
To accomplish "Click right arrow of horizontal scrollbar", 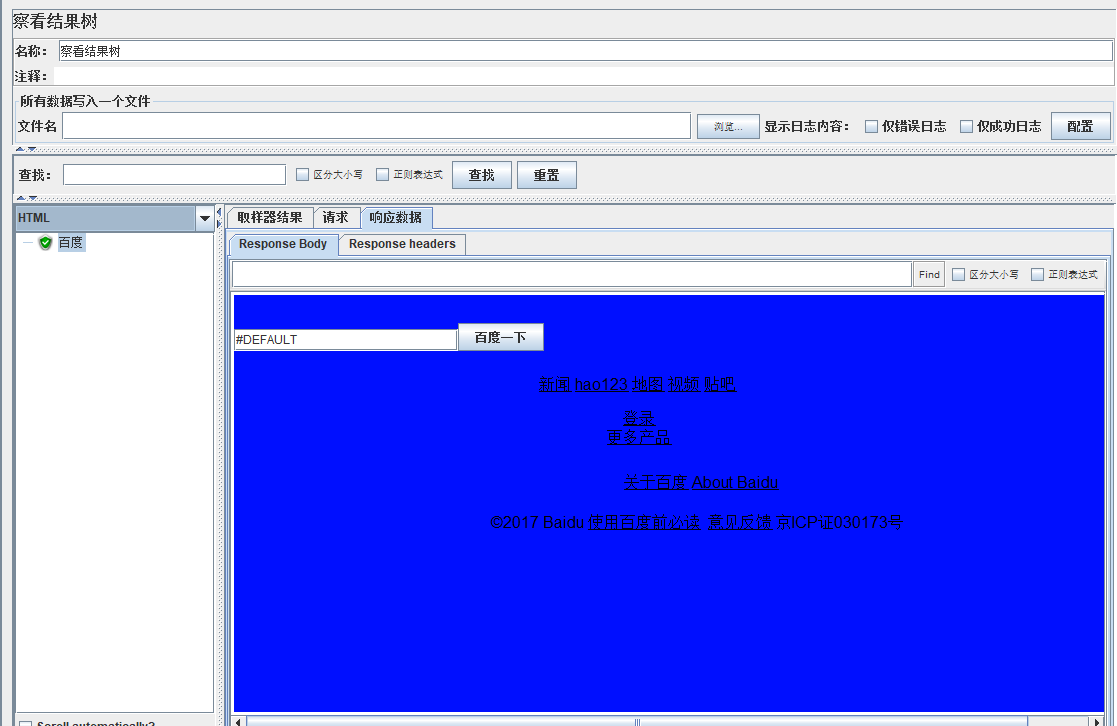I will point(1097,721).
